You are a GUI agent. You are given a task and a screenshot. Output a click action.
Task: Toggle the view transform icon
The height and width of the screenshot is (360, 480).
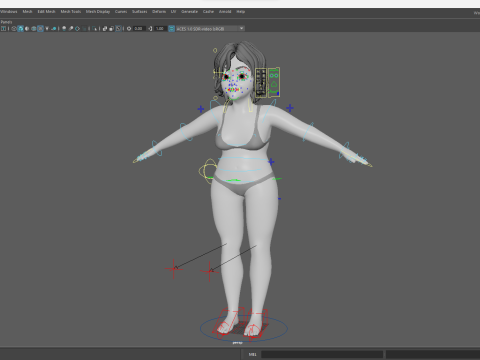coord(171,29)
